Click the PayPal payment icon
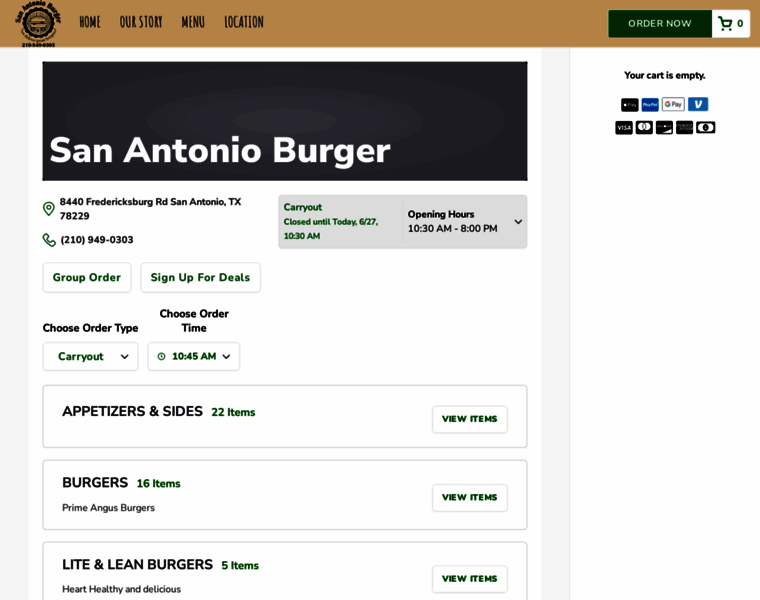Screen dimensions: 760x600 coord(650,105)
